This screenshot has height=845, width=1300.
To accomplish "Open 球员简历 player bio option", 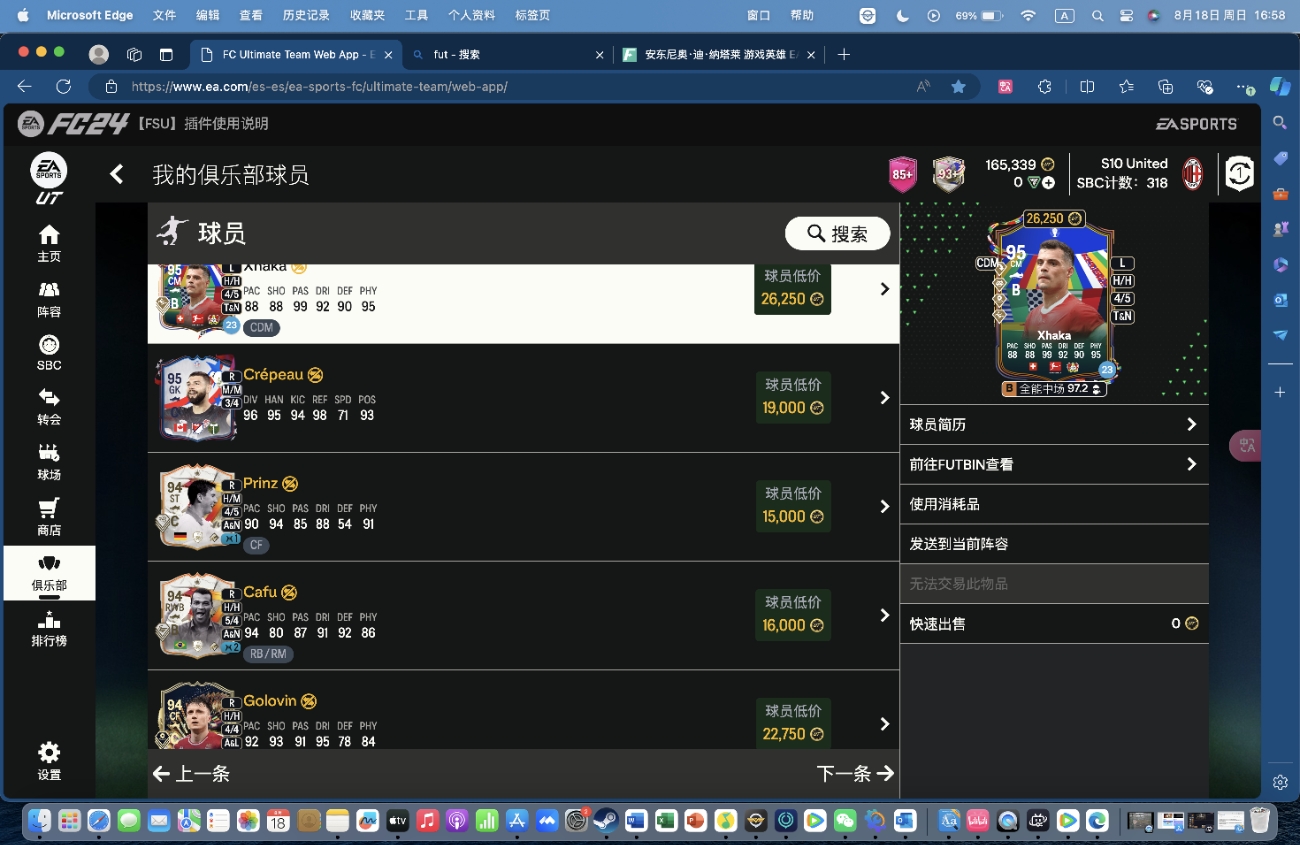I will coord(1054,424).
